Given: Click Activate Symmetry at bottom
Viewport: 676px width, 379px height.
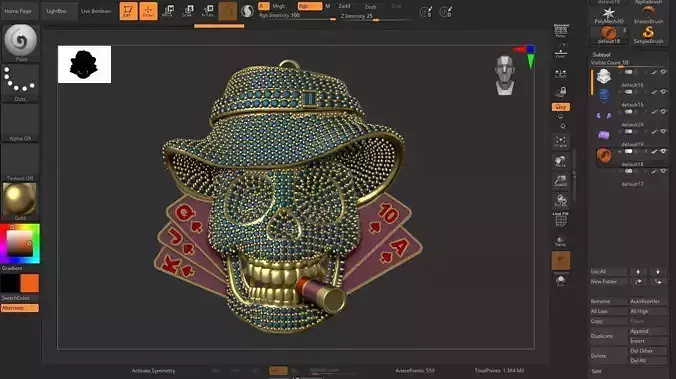Looking at the screenshot, I should pyautogui.click(x=153, y=370).
